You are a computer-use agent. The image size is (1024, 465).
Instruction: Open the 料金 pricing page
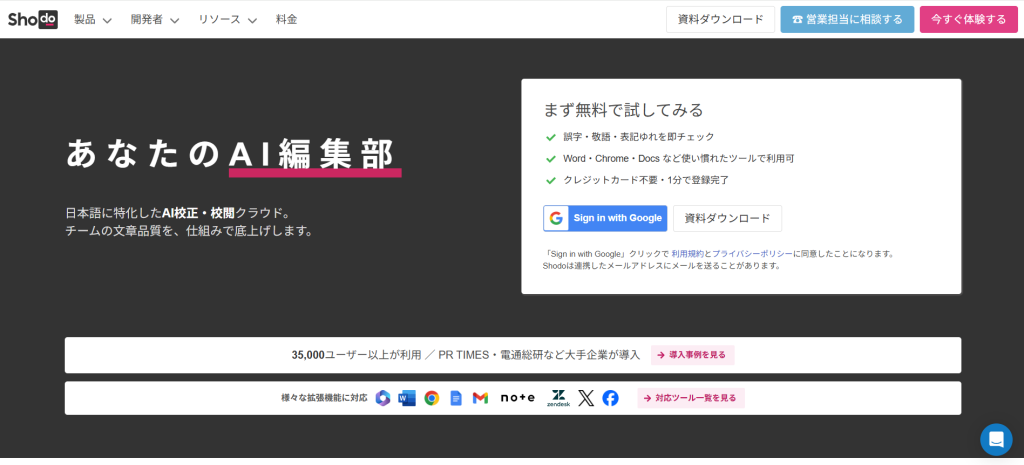click(286, 19)
